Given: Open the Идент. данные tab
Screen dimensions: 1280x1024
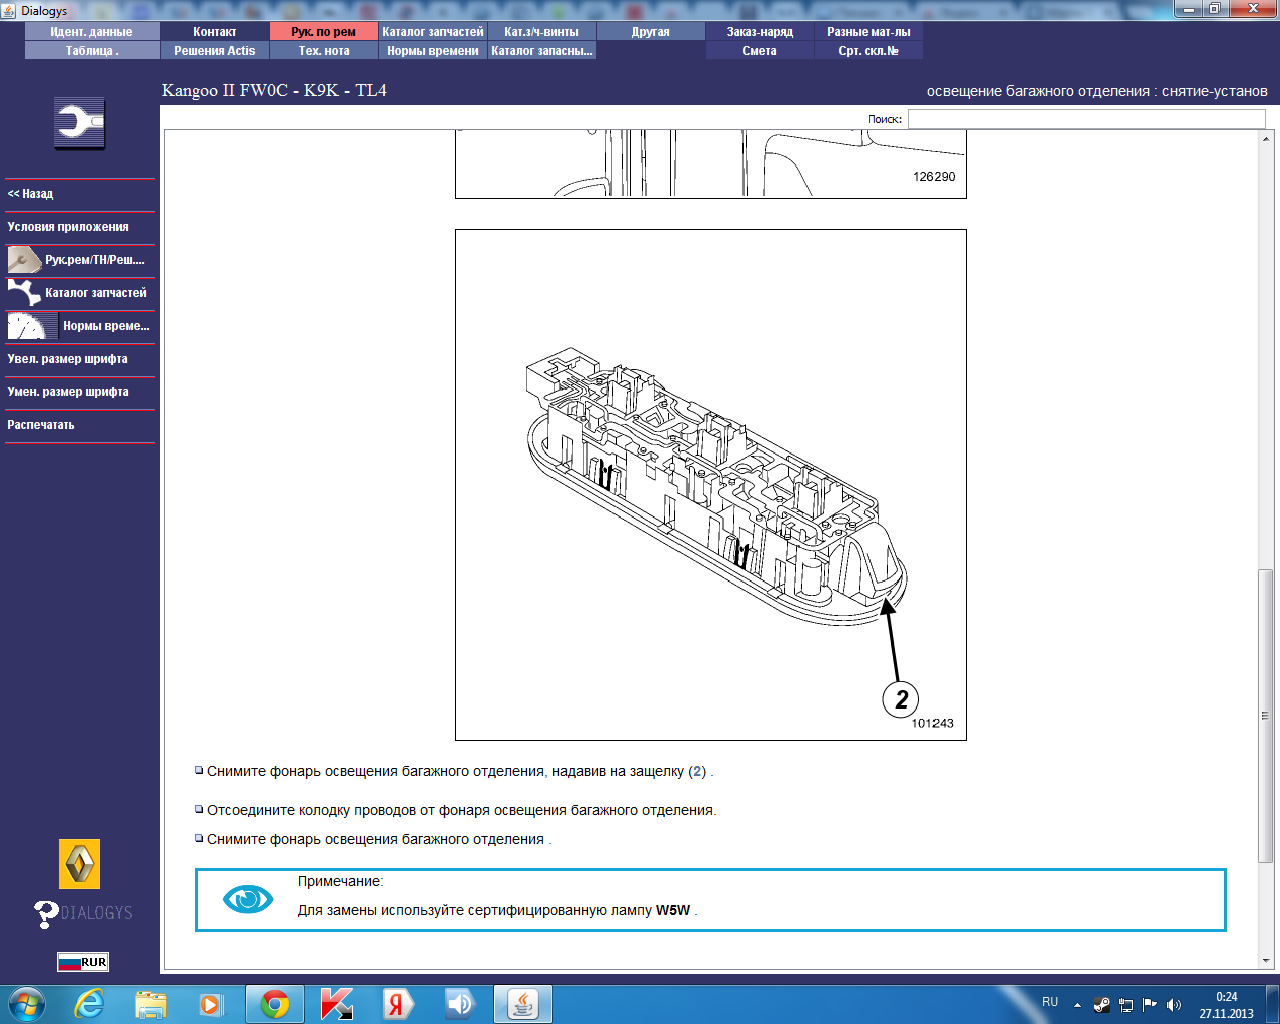Looking at the screenshot, I should [92, 32].
